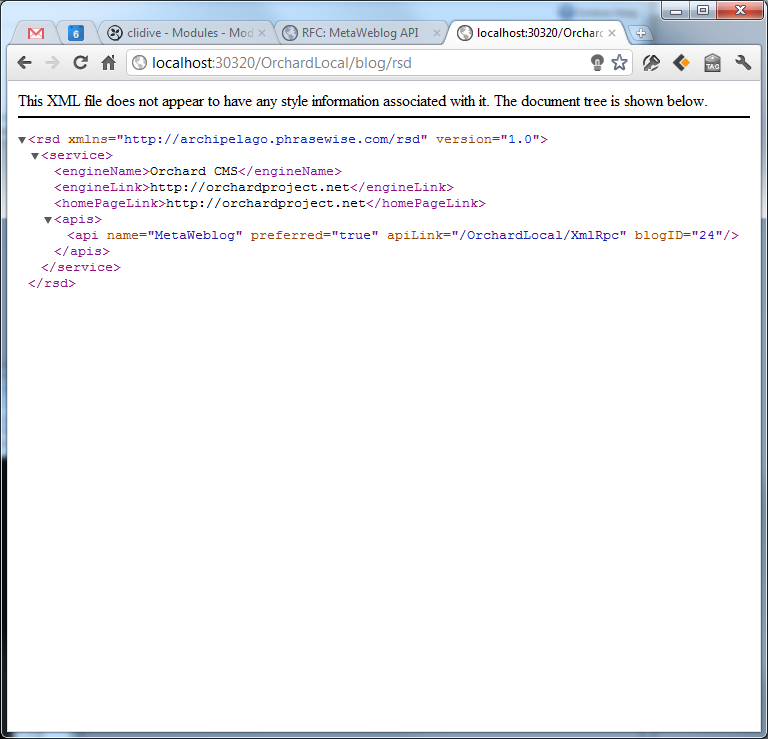The image size is (768, 739).
Task: Go to the Home page icon
Action: coord(109,62)
